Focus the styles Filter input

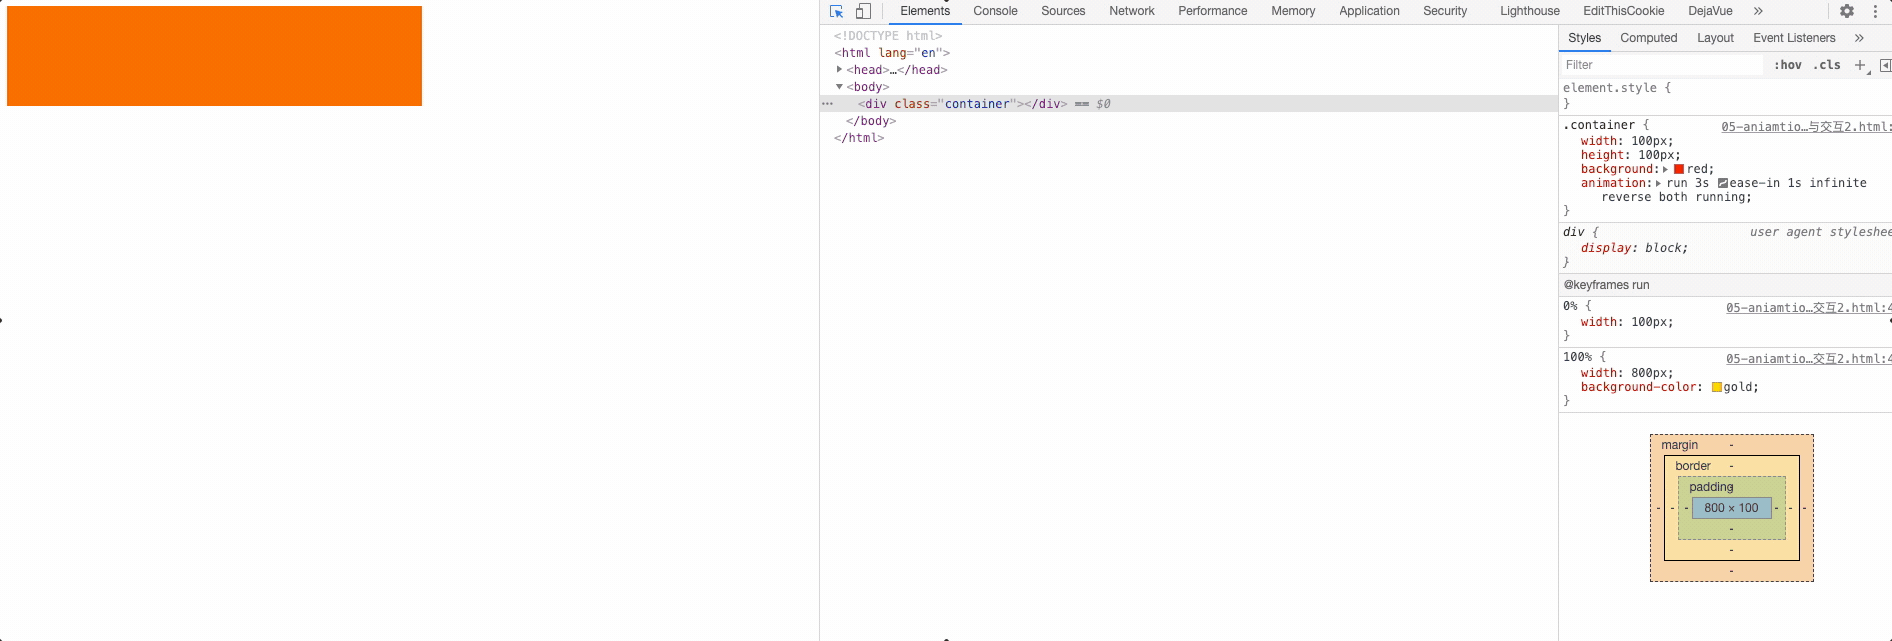click(x=1660, y=65)
